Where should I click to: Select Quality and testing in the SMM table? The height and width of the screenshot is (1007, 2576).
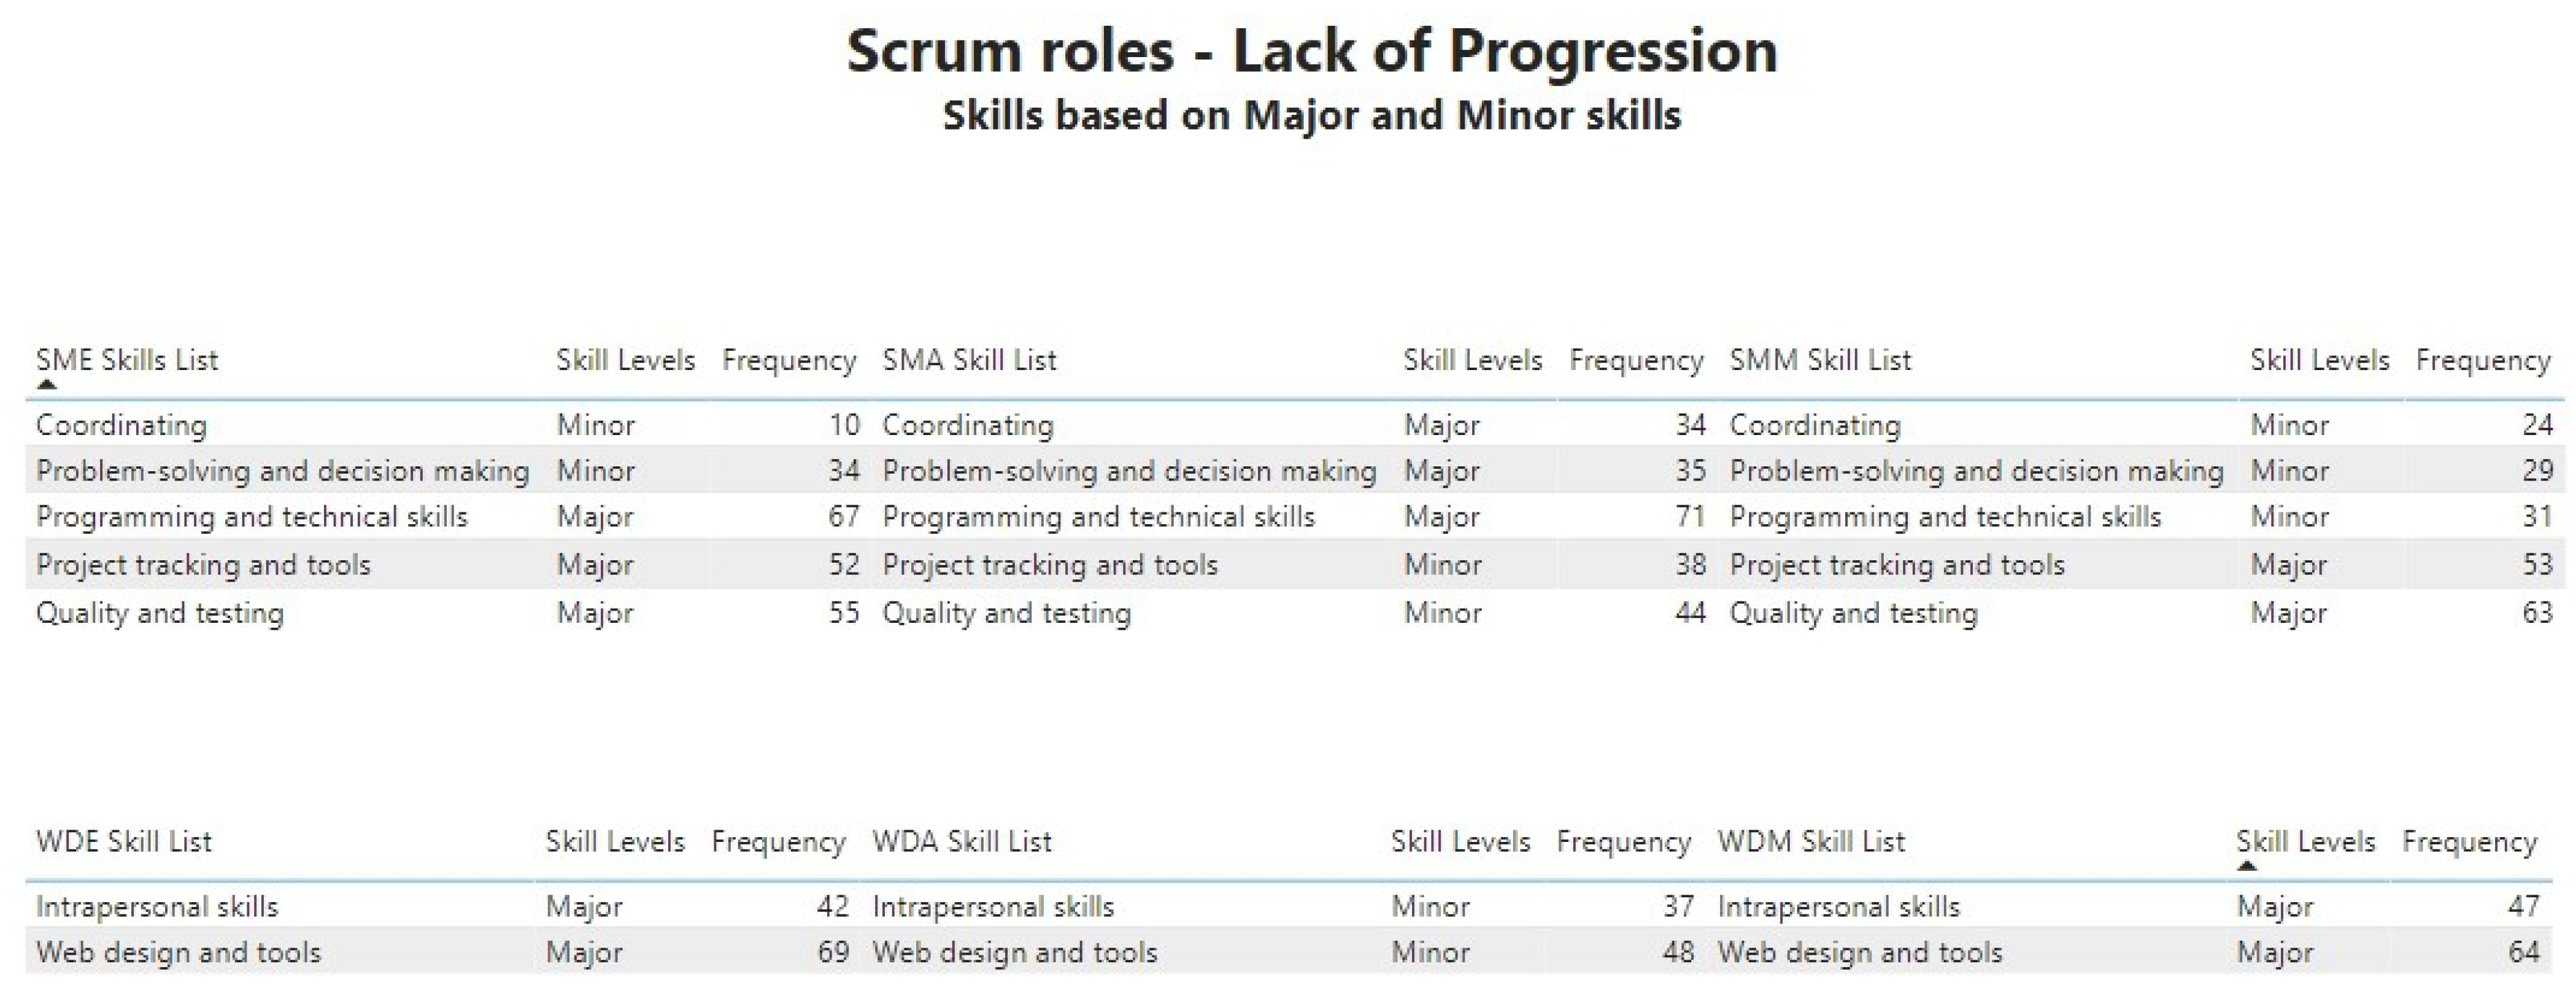tap(1853, 613)
